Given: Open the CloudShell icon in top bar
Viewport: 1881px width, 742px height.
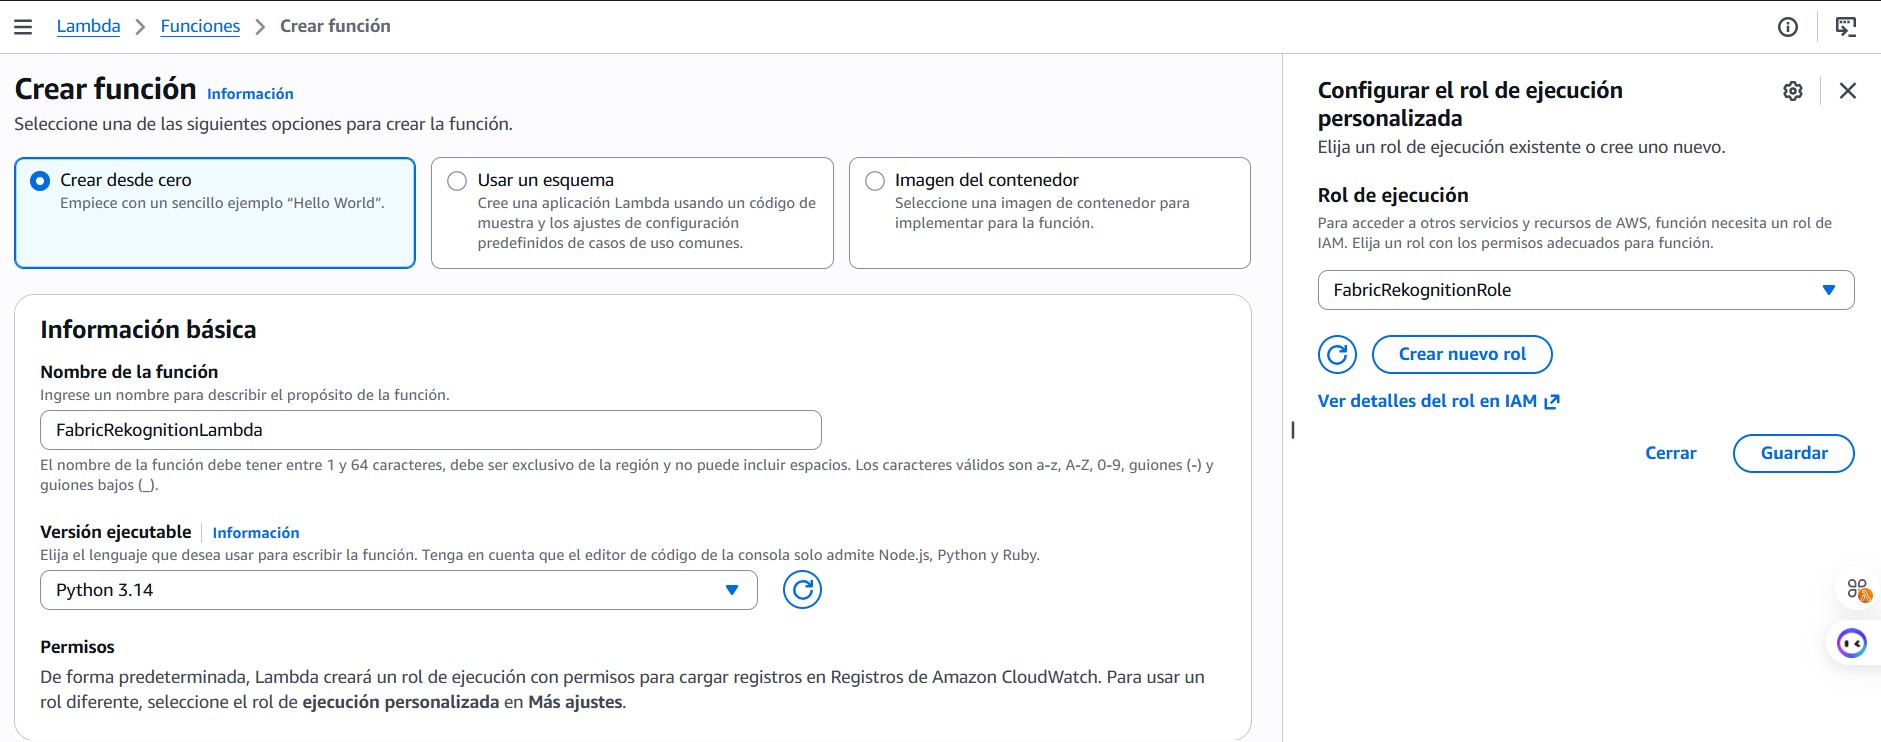Looking at the screenshot, I should point(1846,27).
